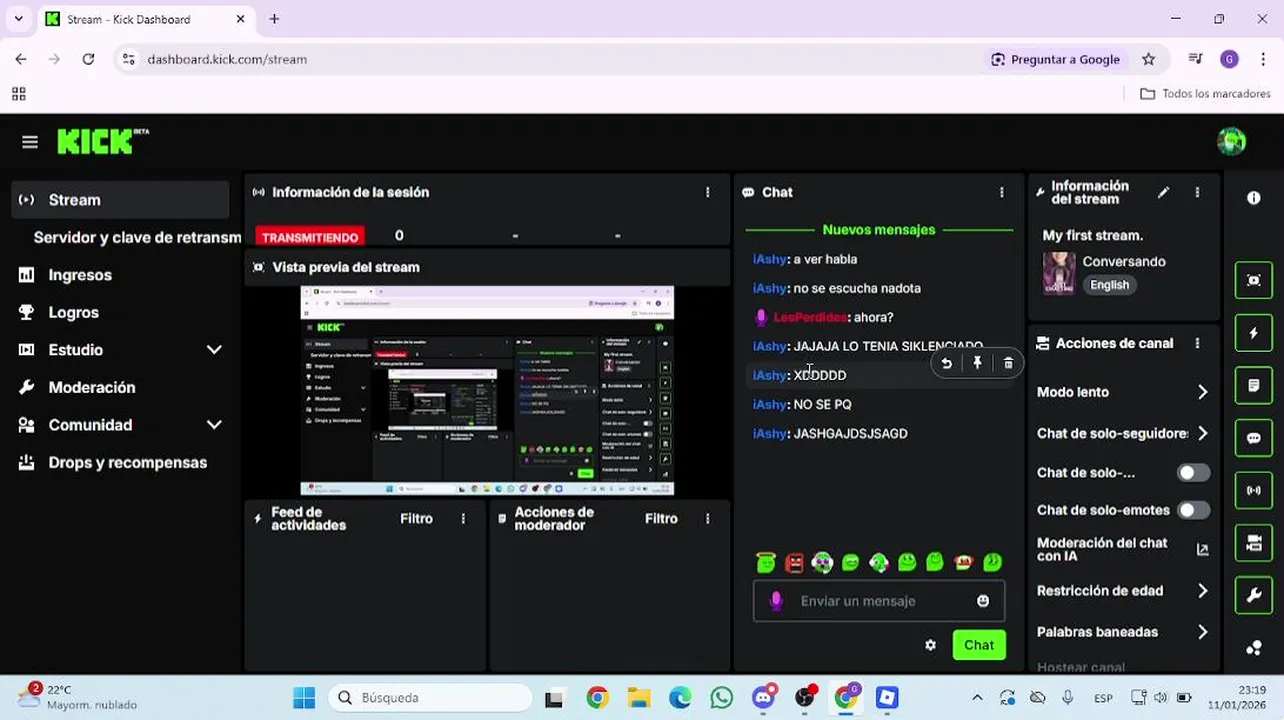Viewport: 1284px width, 720px height.
Task: Click the English language tag
Action: tap(1109, 285)
